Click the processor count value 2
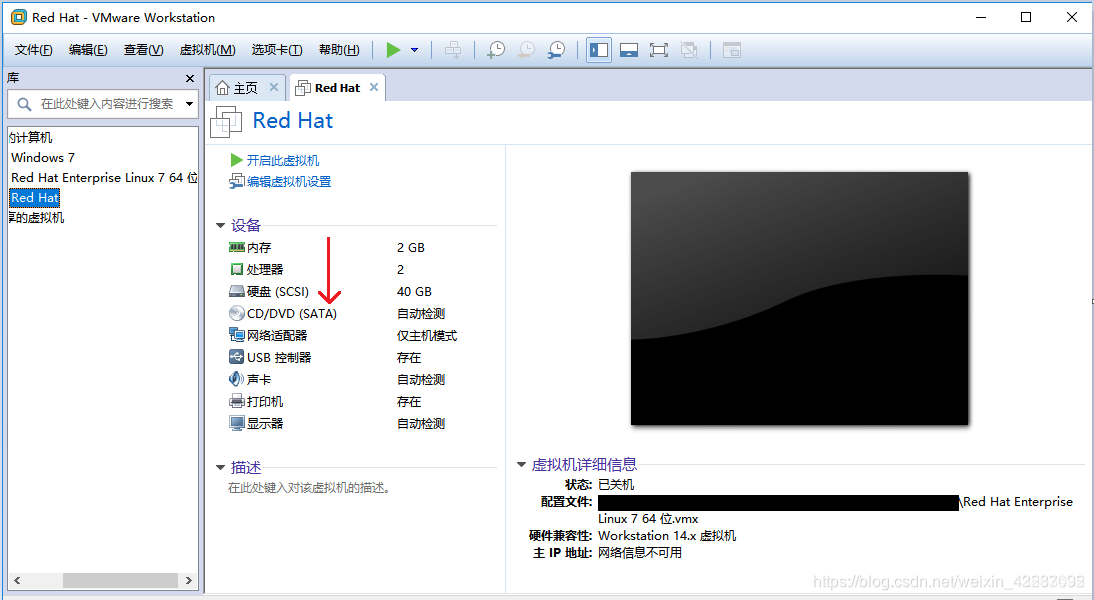Viewport: 1094px width, 600px height. tap(400, 269)
